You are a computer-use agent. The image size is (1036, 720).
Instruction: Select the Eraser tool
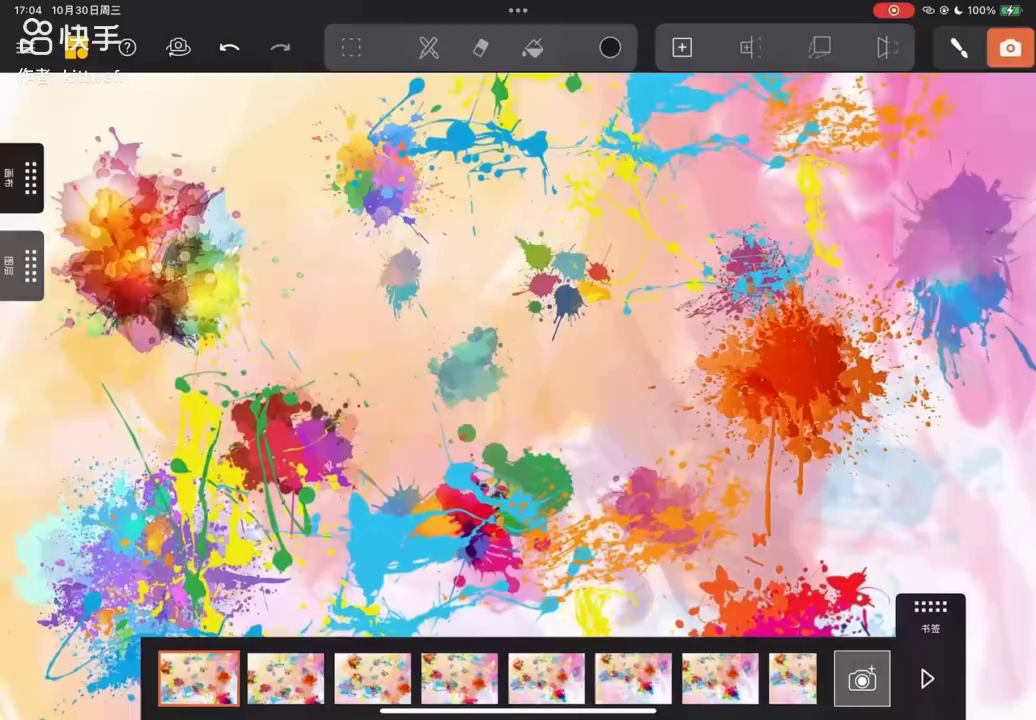pos(481,48)
